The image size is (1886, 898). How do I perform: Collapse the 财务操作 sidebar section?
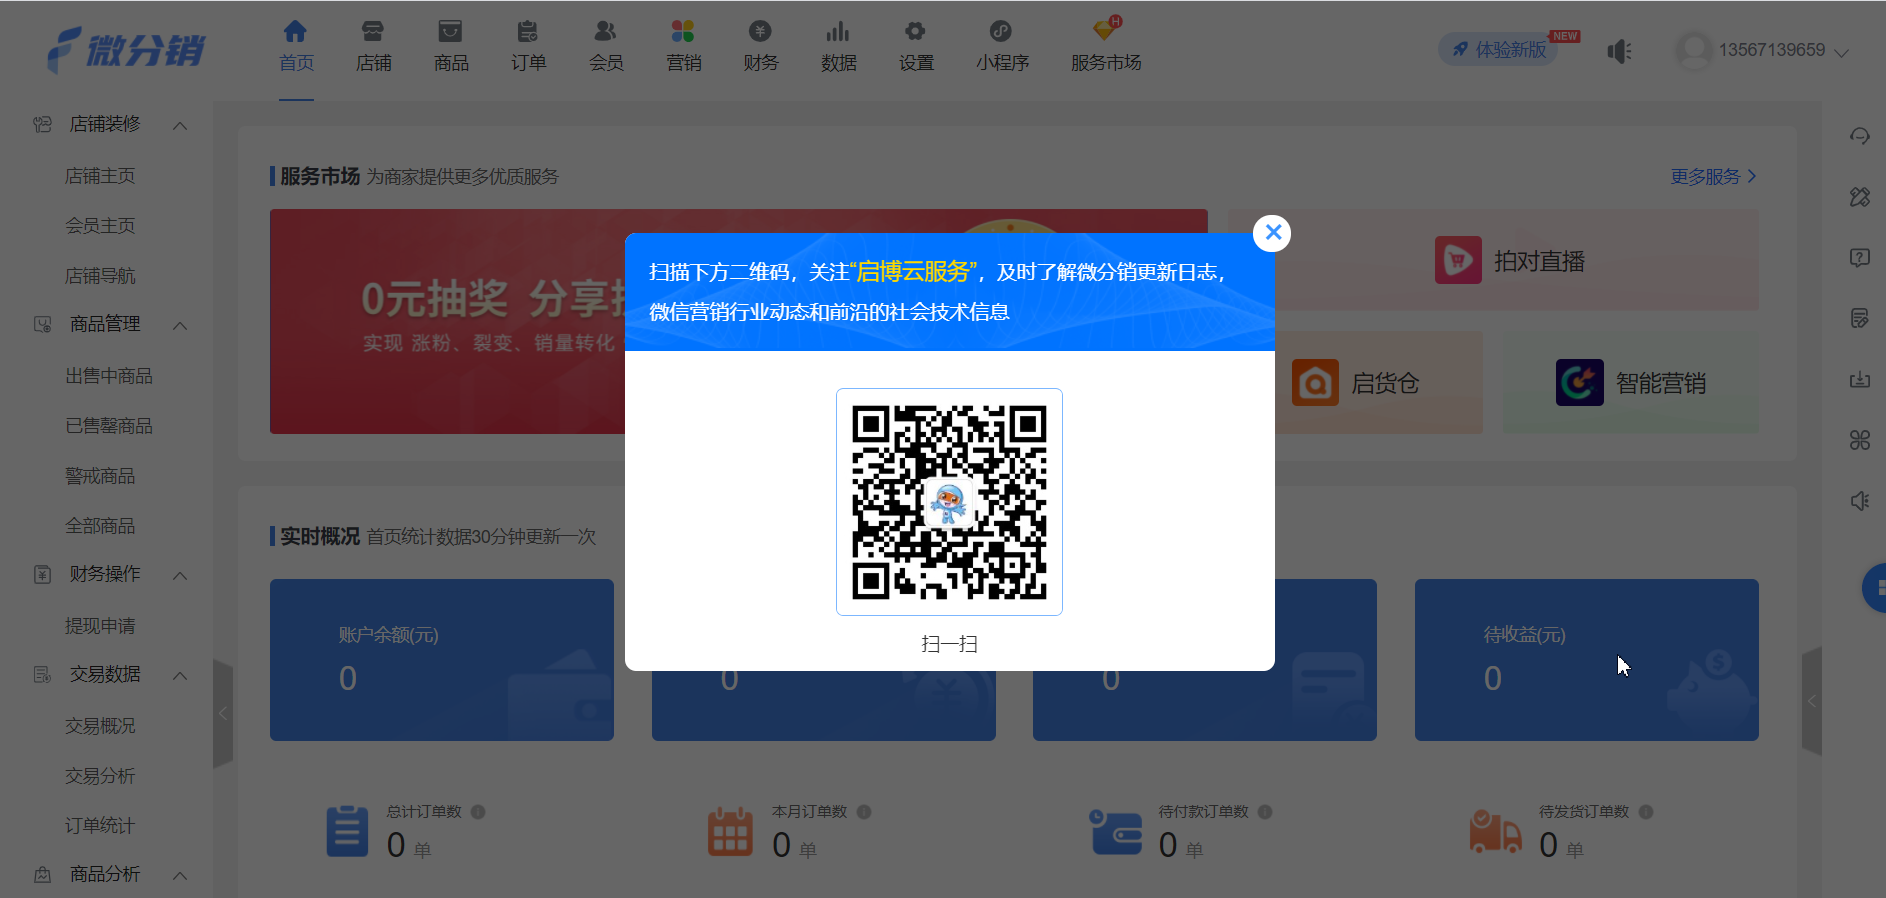180,575
